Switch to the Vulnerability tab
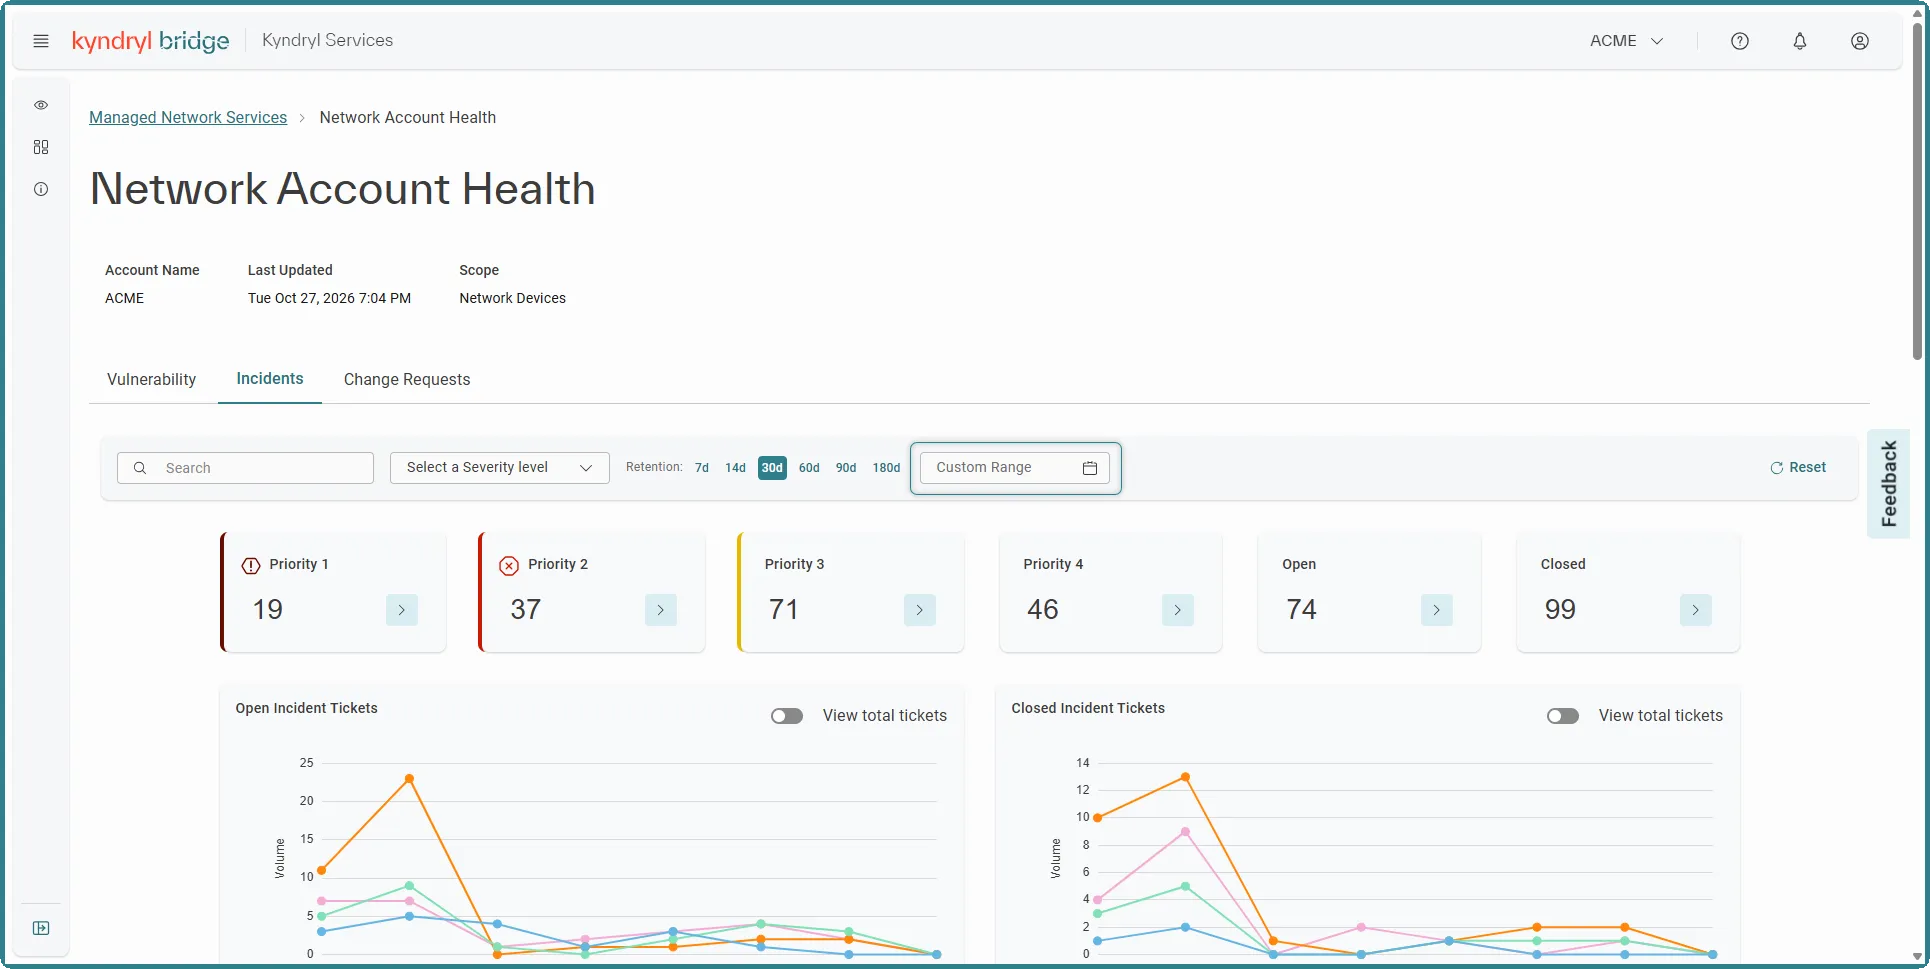 pos(152,380)
